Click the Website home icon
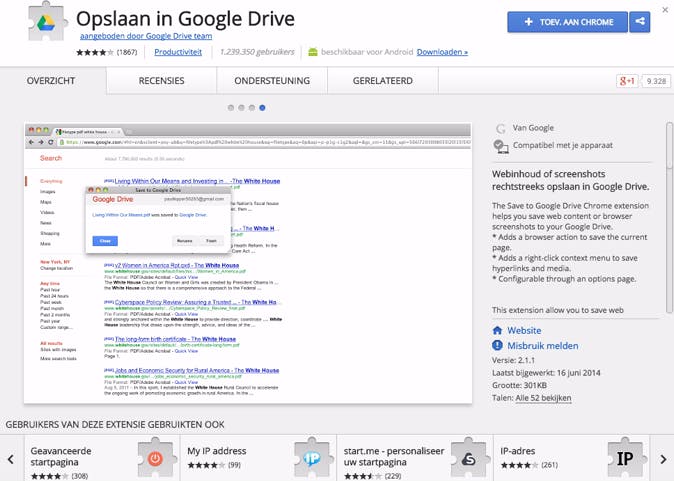Image resolution: width=674 pixels, height=481 pixels. point(497,331)
